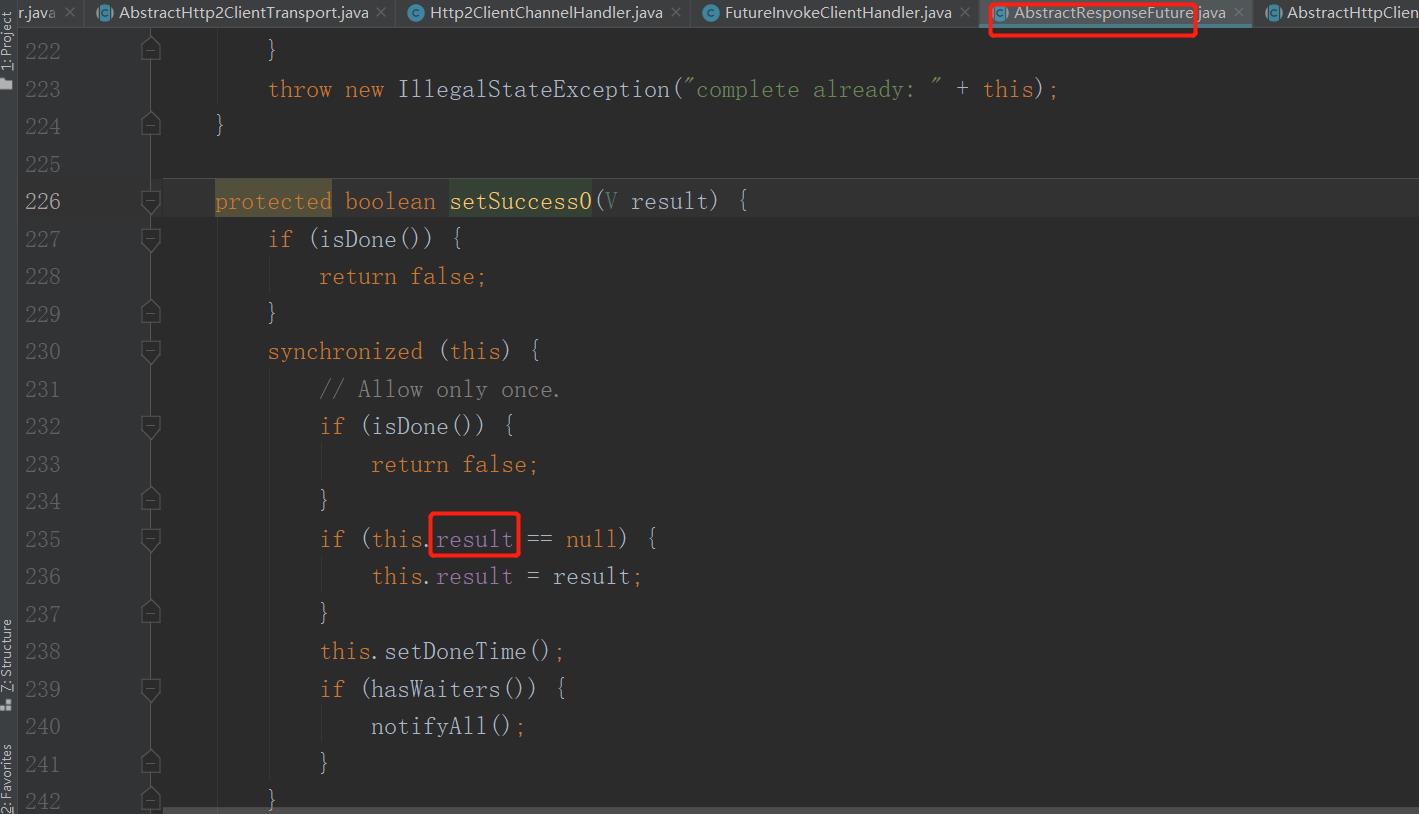
Task: Click fold end marker at line 224
Action: click(x=151, y=124)
